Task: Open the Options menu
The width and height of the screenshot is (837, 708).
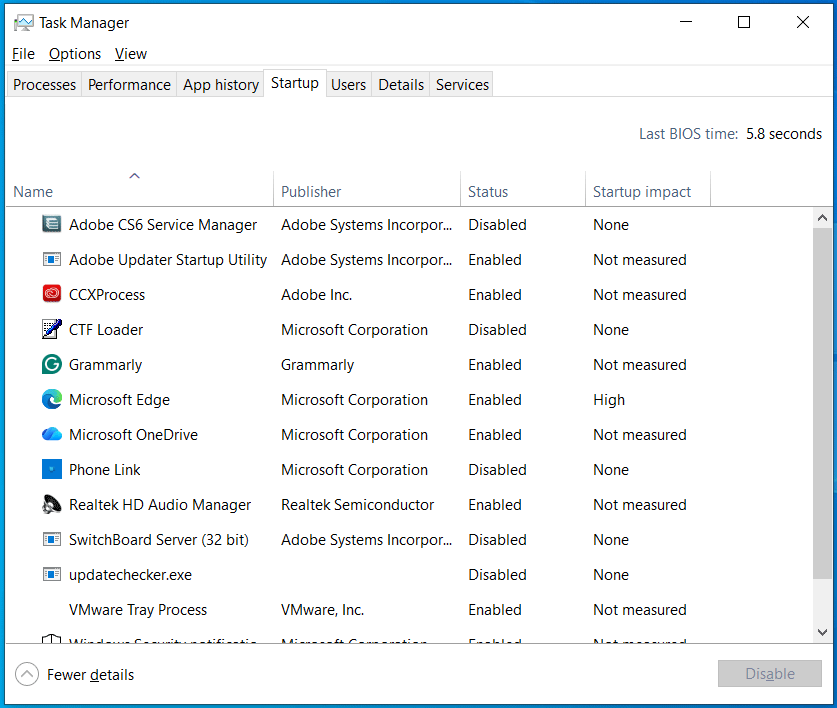Action: pos(74,53)
